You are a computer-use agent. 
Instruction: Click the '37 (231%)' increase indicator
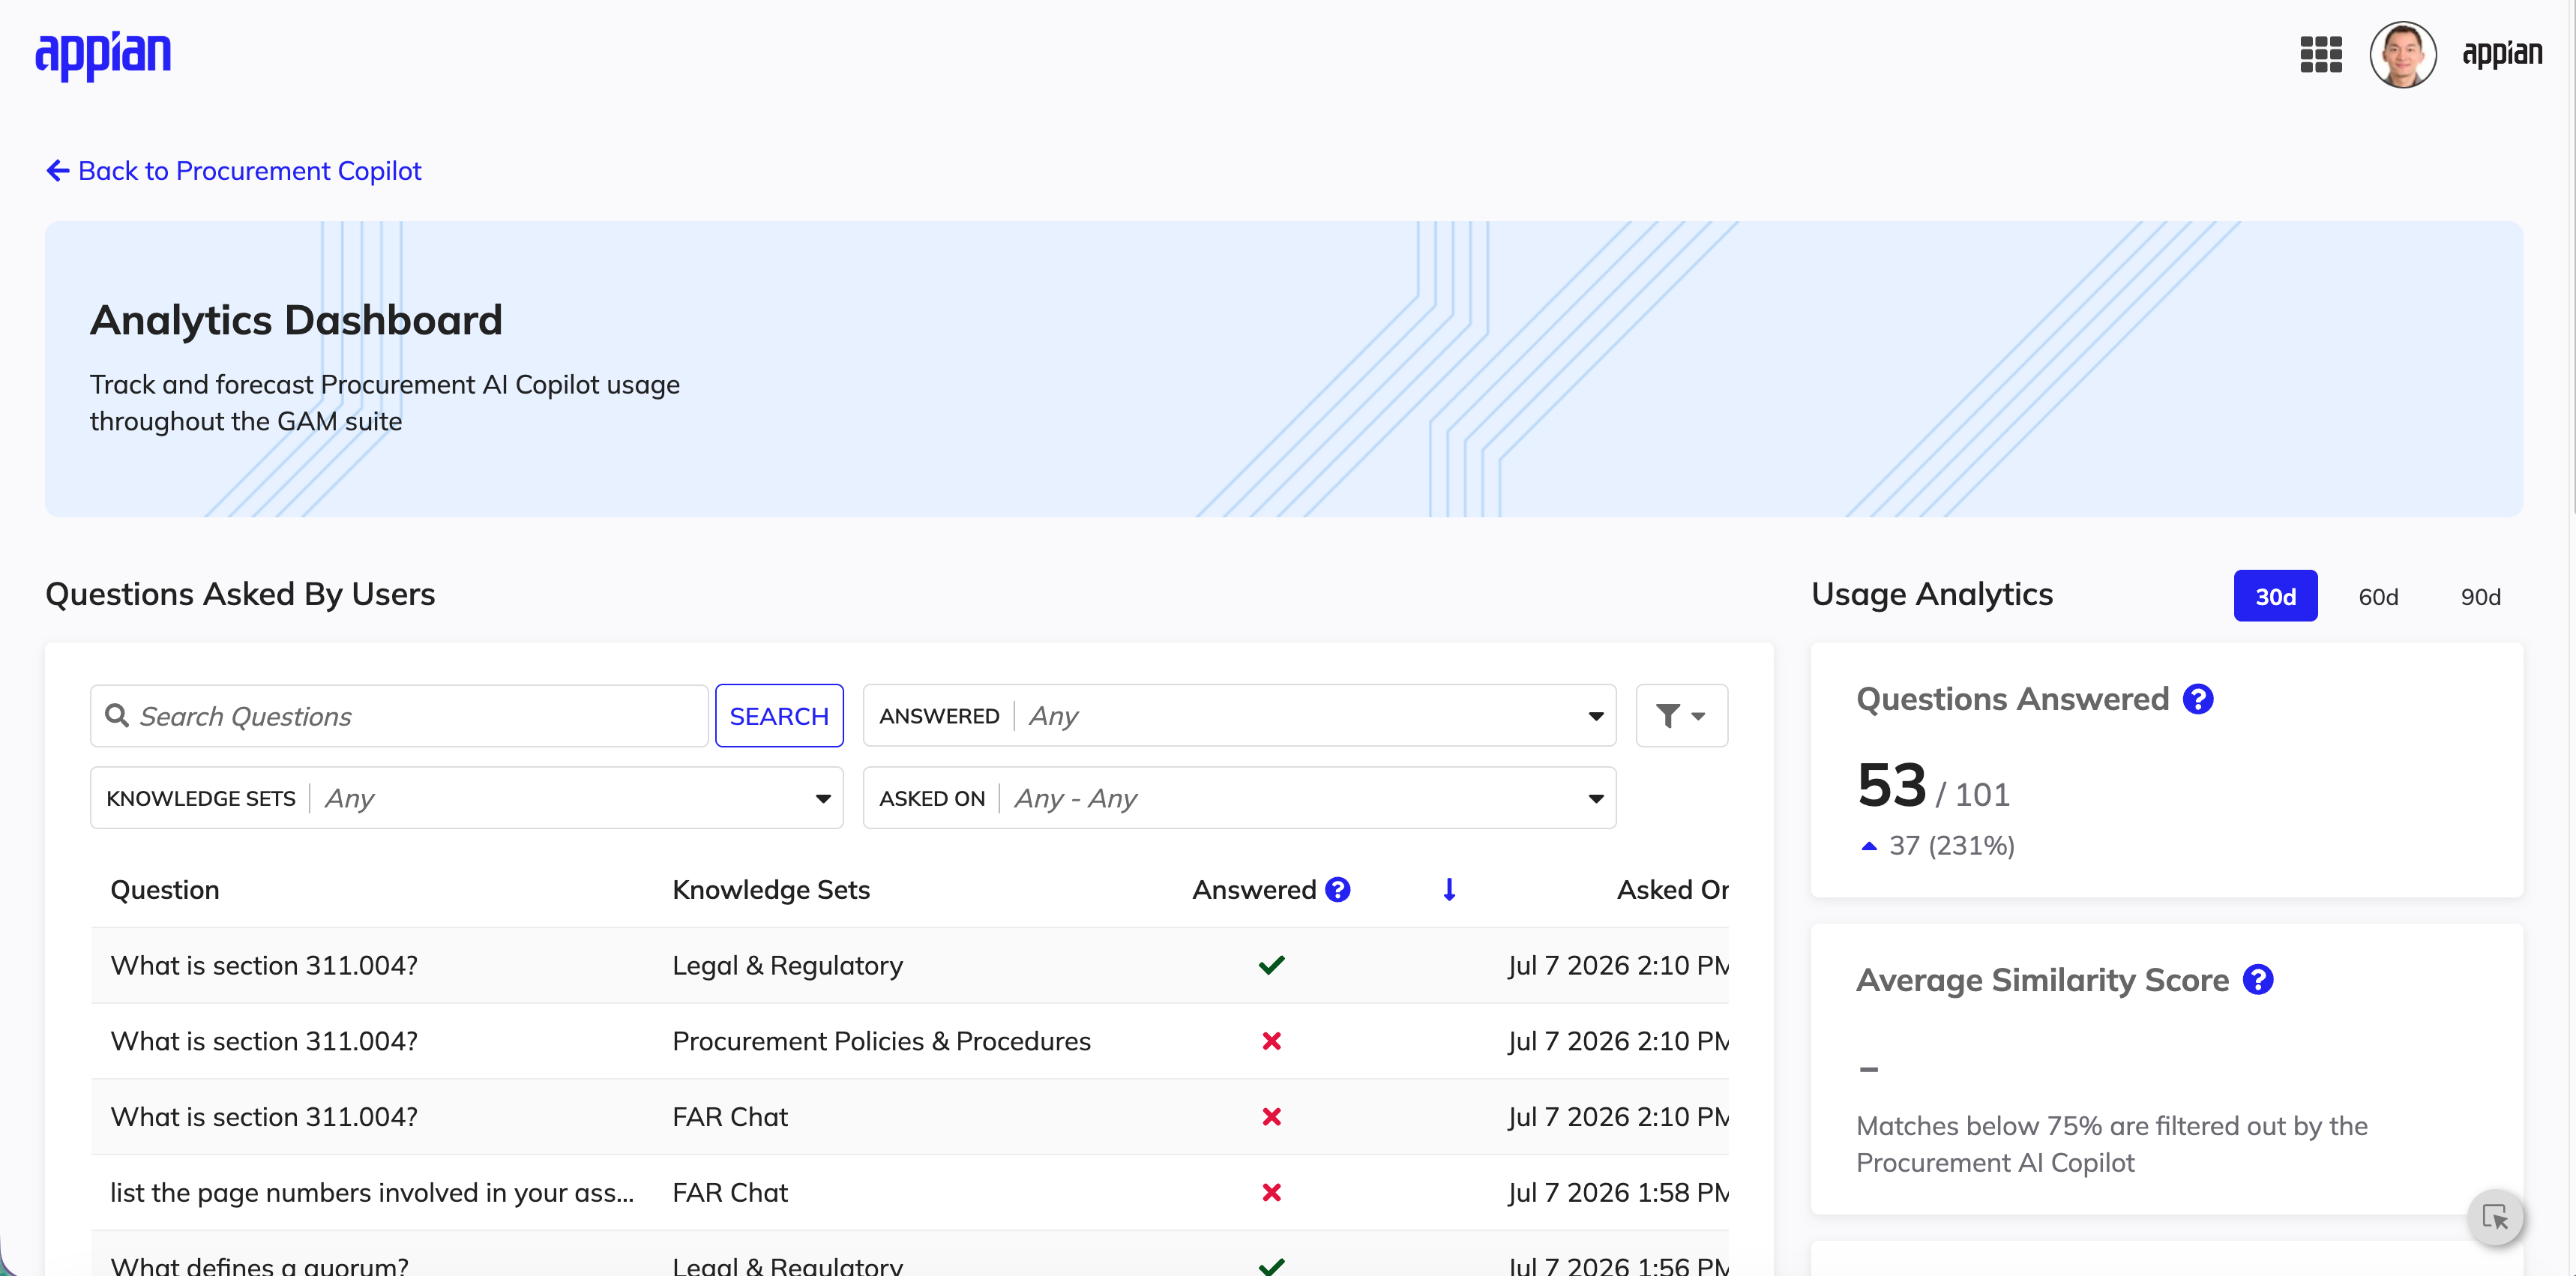pyautogui.click(x=1937, y=845)
